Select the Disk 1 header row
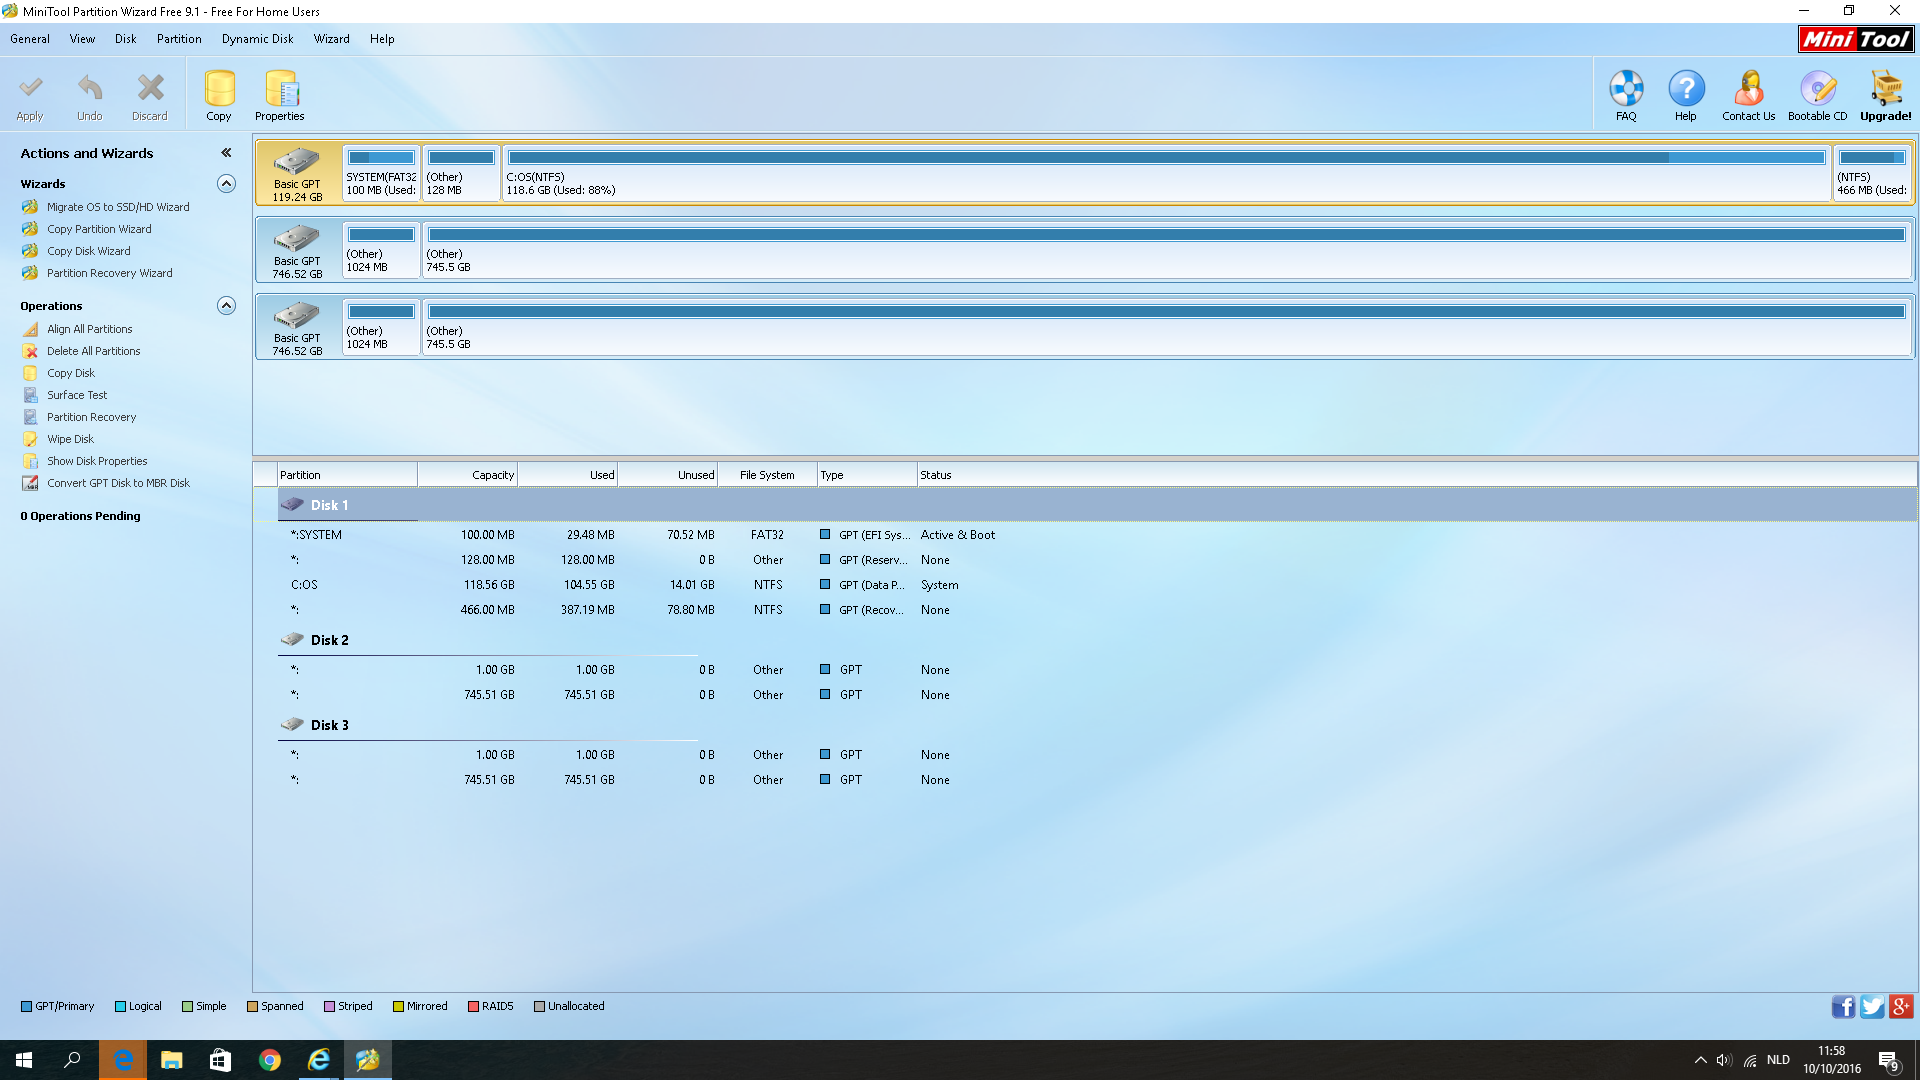 (x=1097, y=505)
